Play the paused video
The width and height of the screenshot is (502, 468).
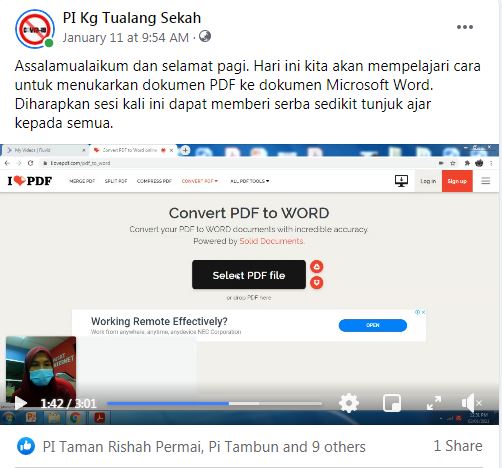point(20,403)
